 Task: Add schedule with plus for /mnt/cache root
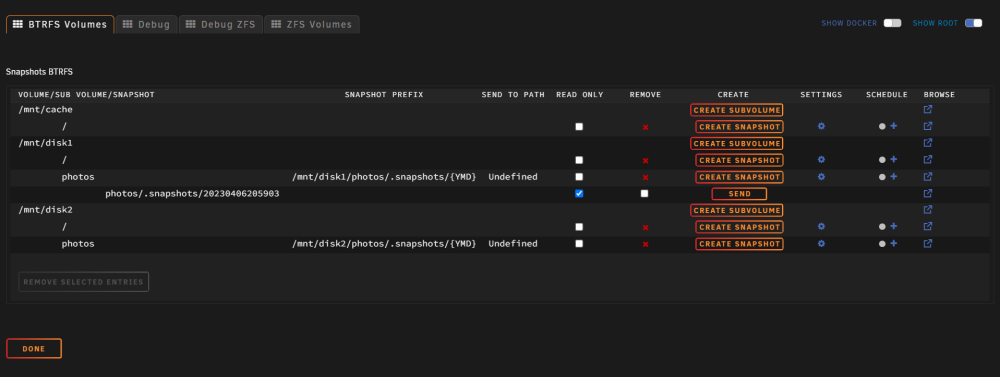(x=893, y=126)
